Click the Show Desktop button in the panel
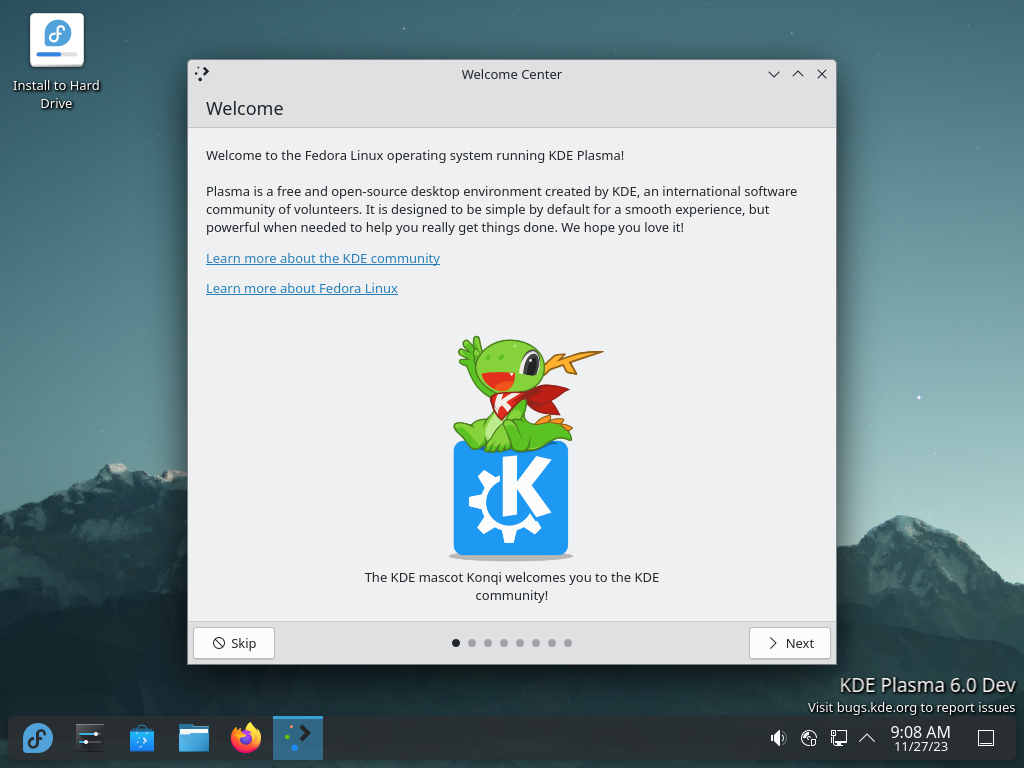The image size is (1024, 768). click(985, 738)
